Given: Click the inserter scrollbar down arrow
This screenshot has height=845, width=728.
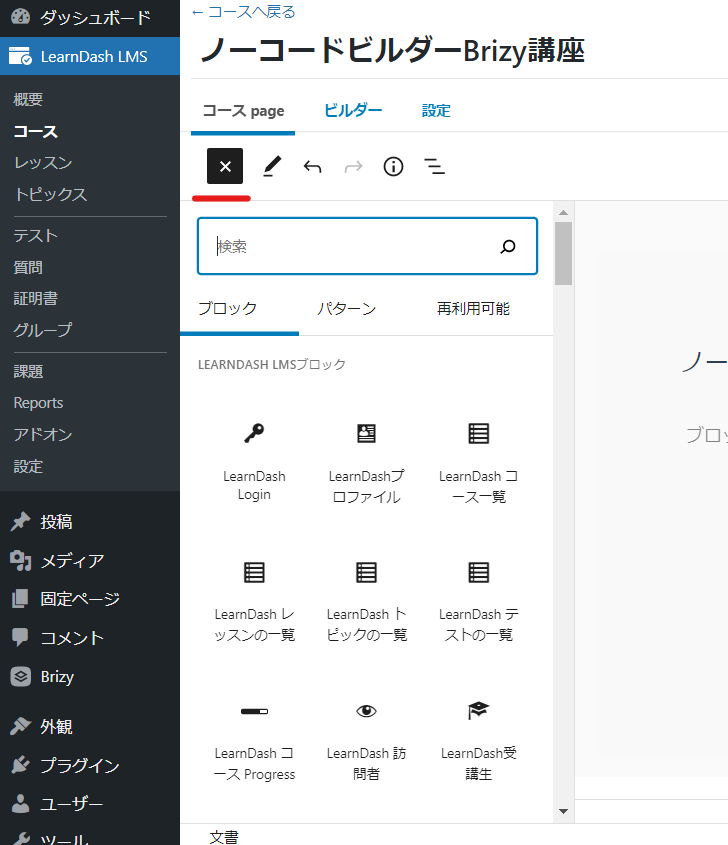Looking at the screenshot, I should point(564,811).
